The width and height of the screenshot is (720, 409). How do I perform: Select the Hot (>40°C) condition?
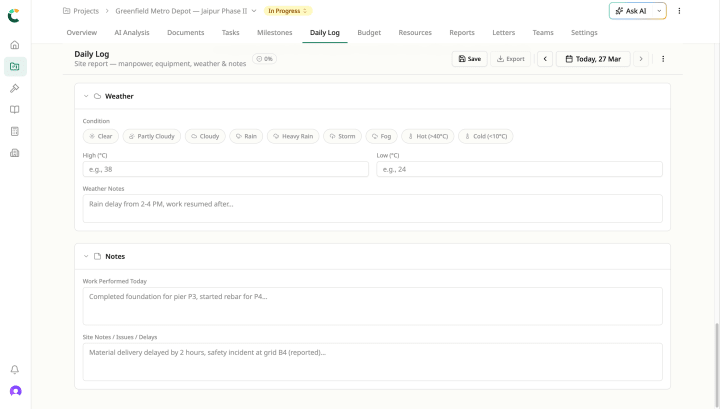[x=428, y=136]
